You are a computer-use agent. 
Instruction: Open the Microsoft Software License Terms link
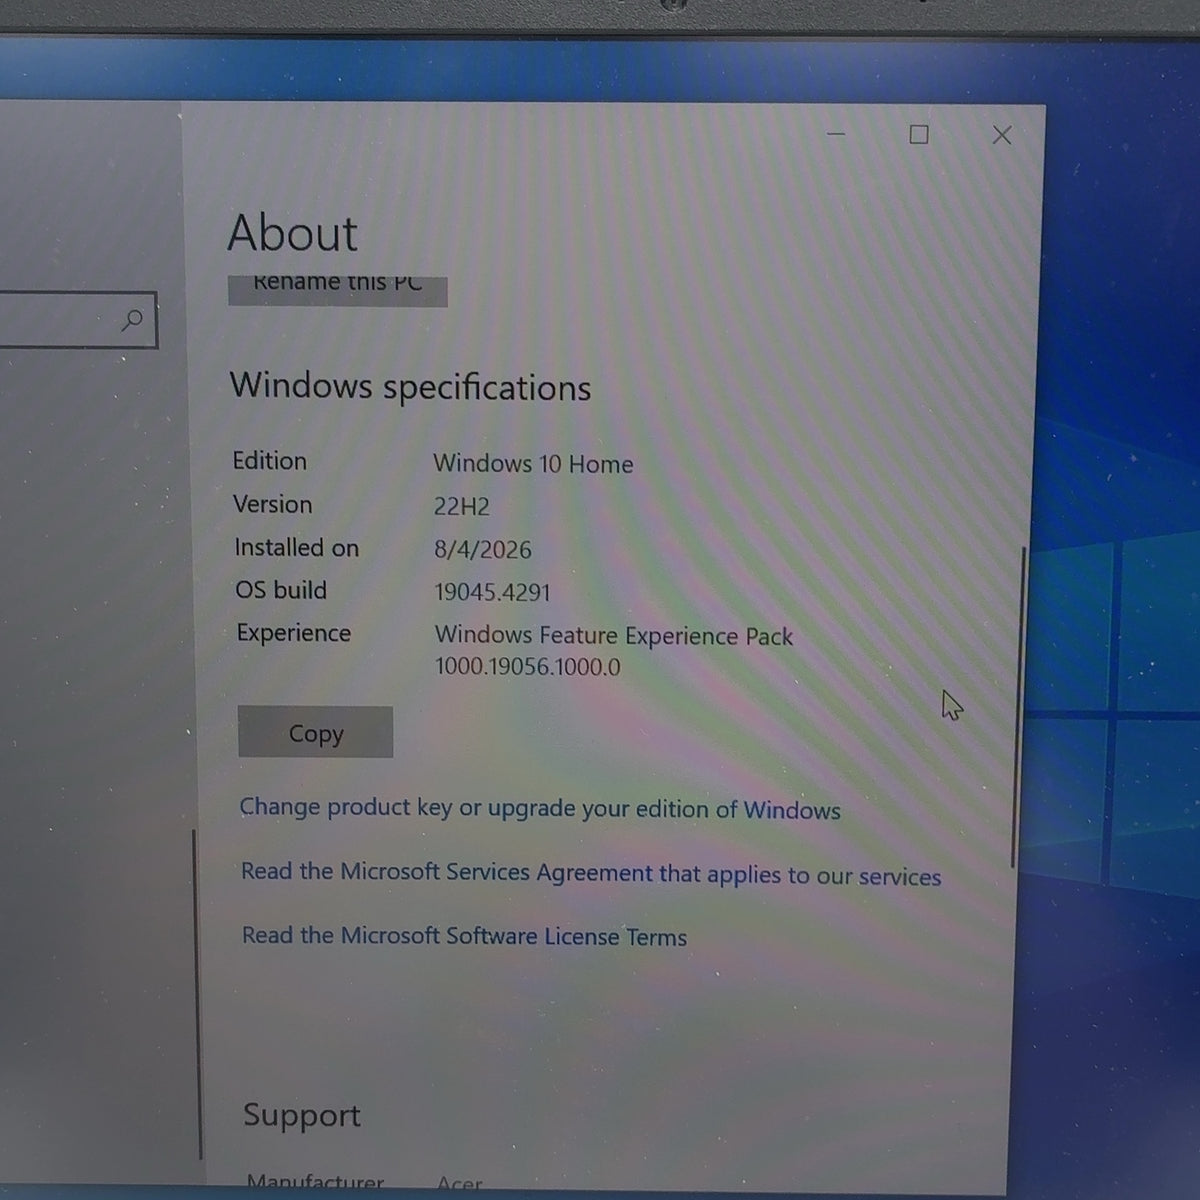tap(464, 936)
